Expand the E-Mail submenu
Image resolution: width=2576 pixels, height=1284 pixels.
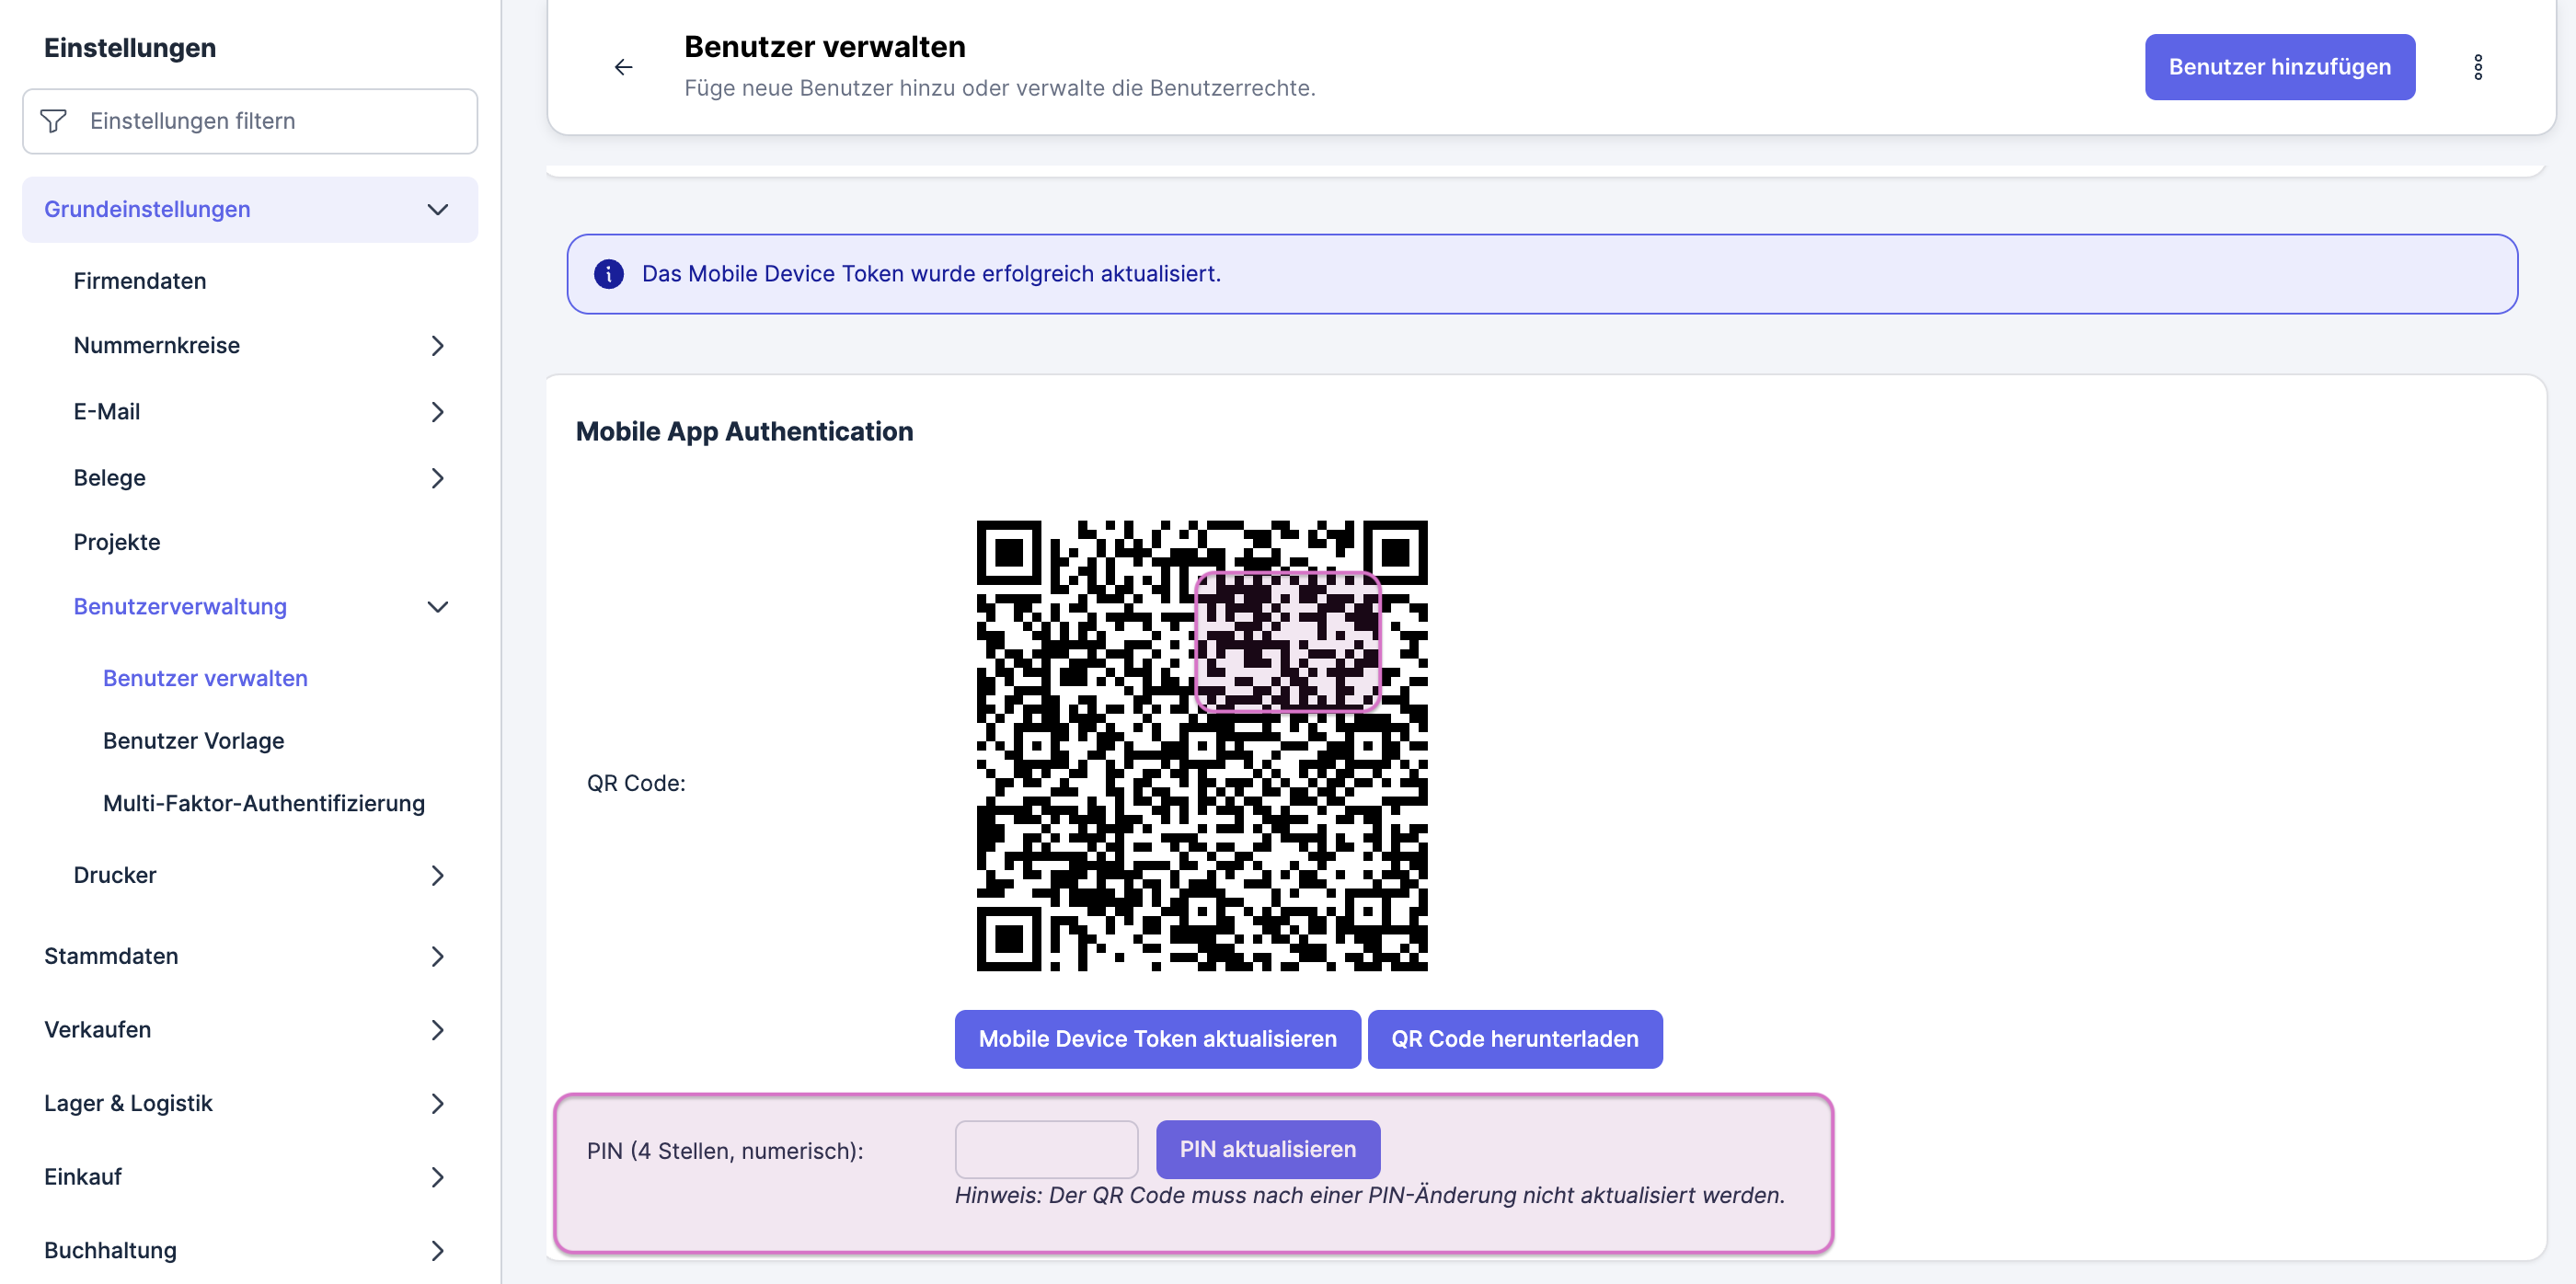(437, 412)
